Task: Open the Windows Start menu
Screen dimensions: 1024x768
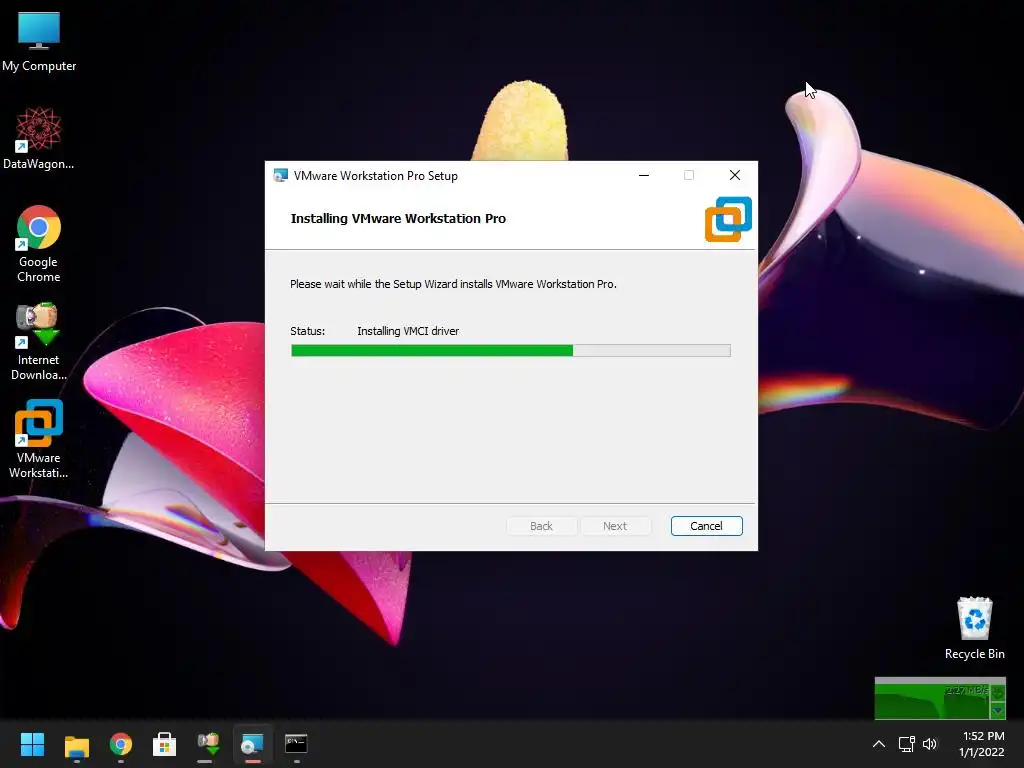Action: [x=32, y=744]
